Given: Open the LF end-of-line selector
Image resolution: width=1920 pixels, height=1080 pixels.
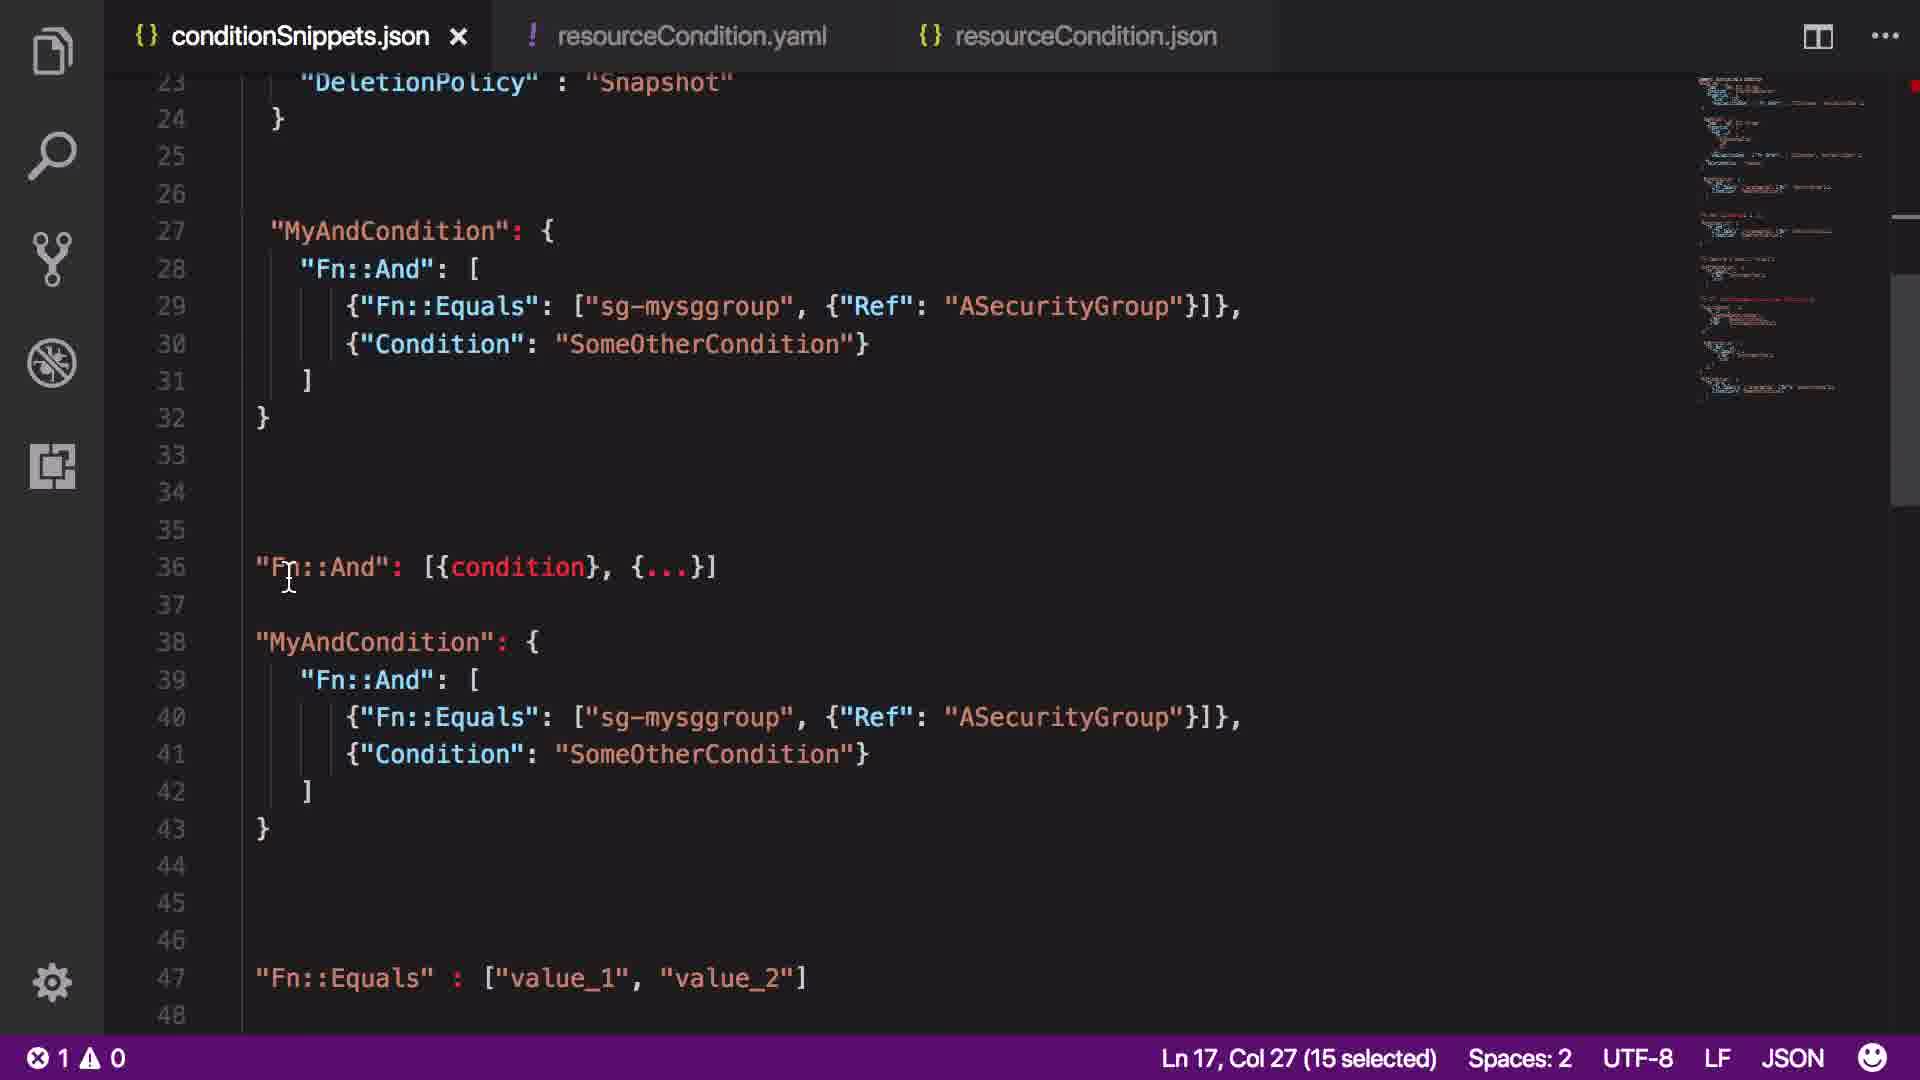Looking at the screenshot, I should [x=1717, y=1058].
